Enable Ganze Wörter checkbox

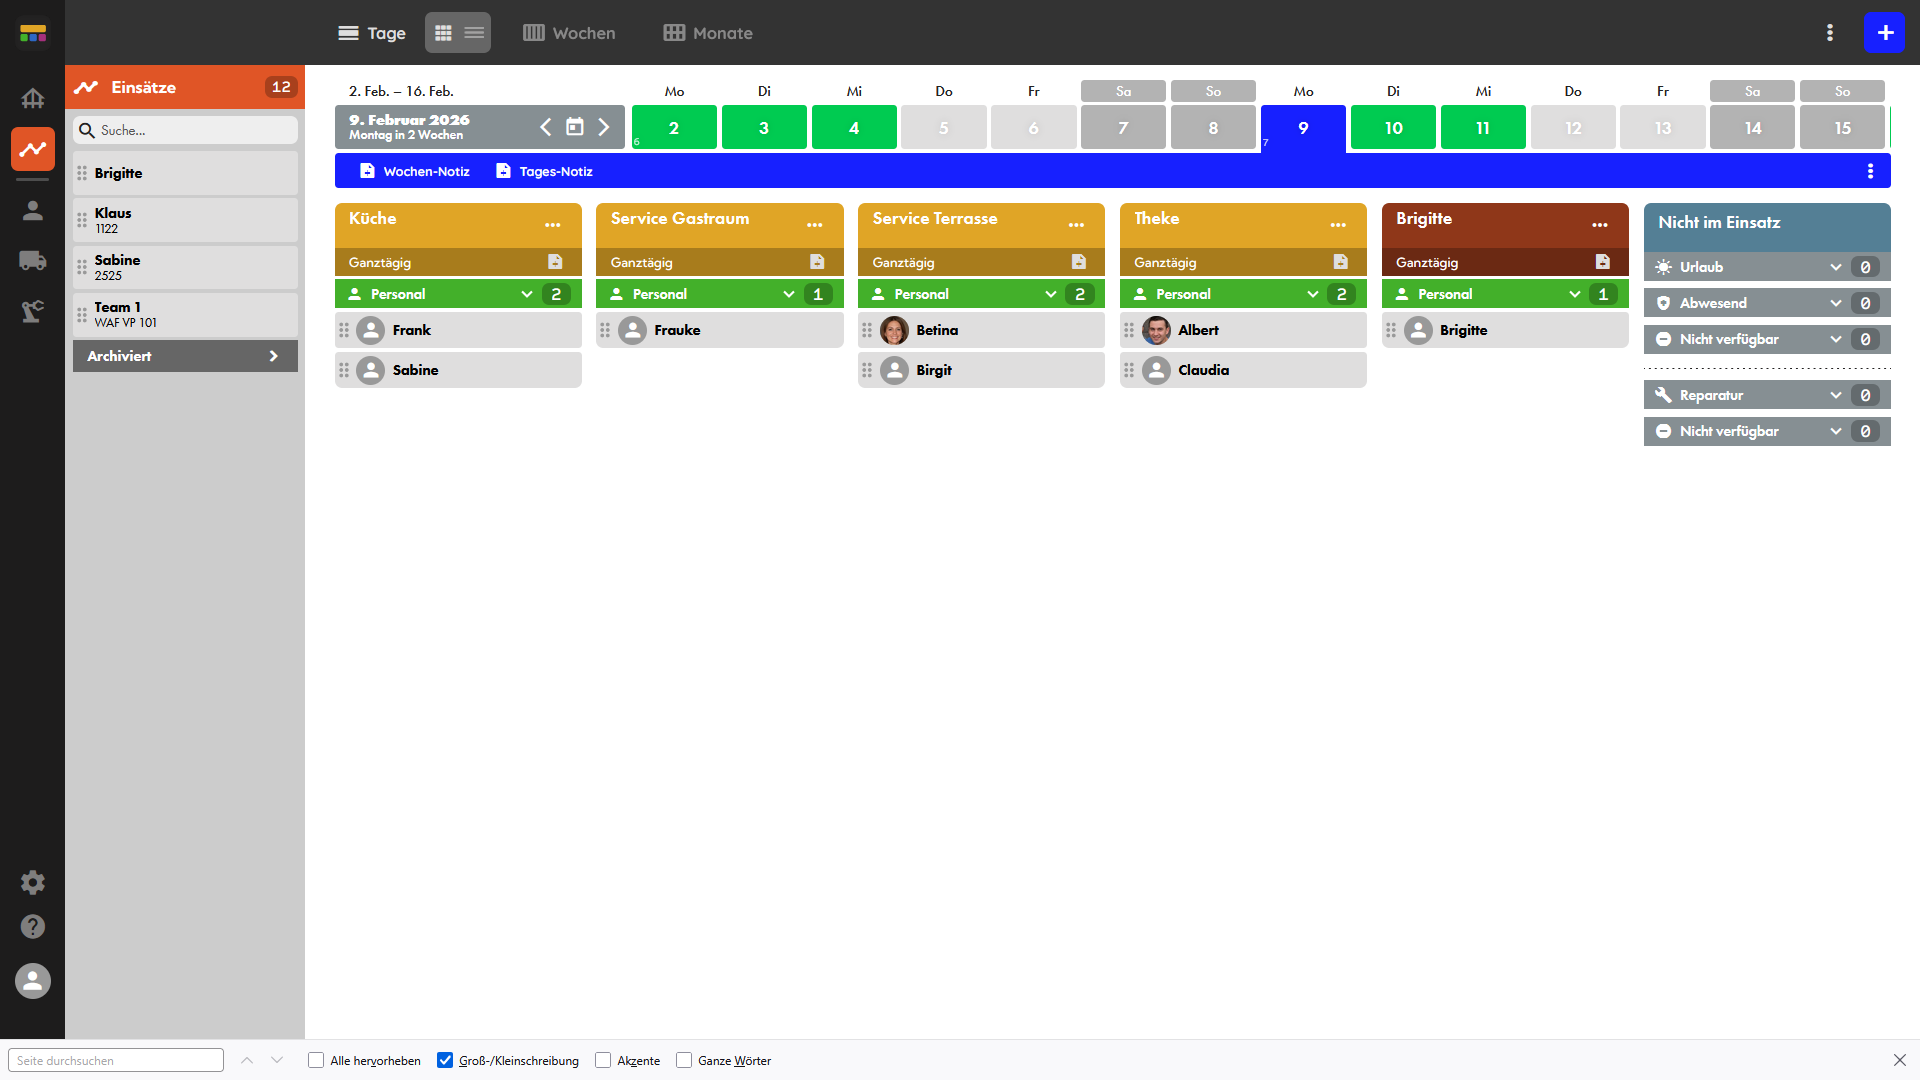point(684,1060)
